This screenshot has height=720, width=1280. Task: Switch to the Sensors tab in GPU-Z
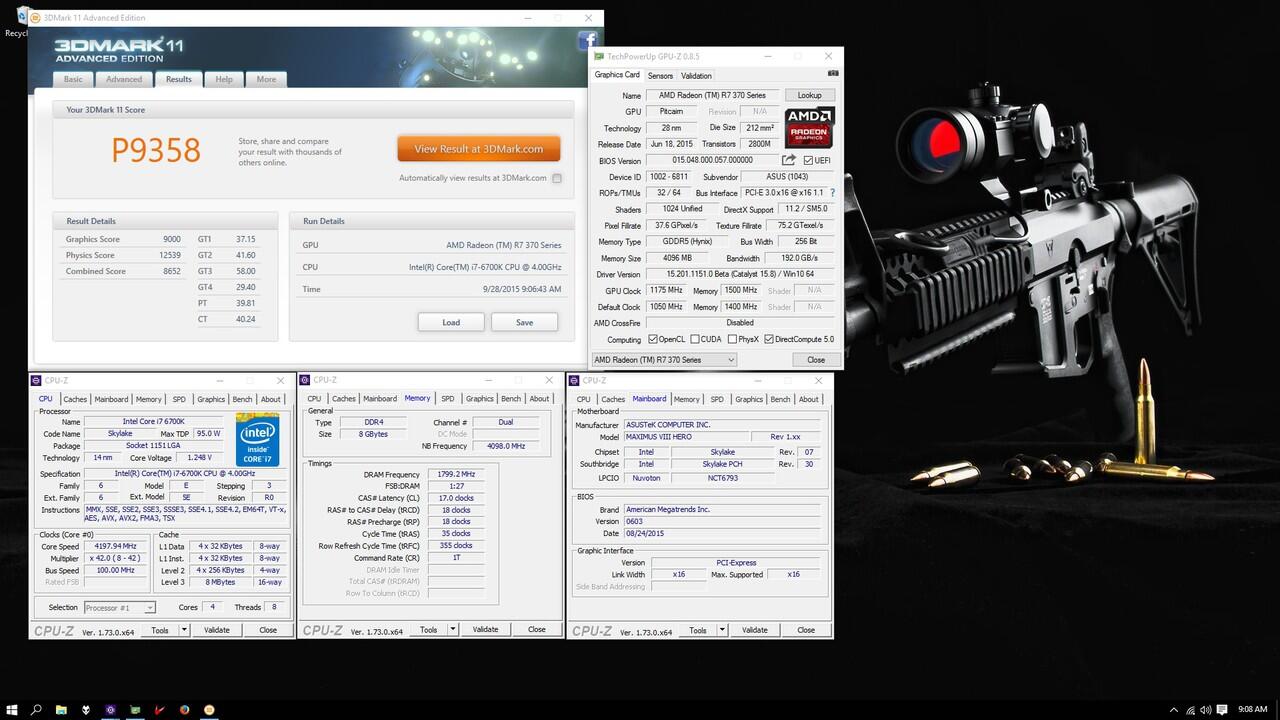coord(660,76)
